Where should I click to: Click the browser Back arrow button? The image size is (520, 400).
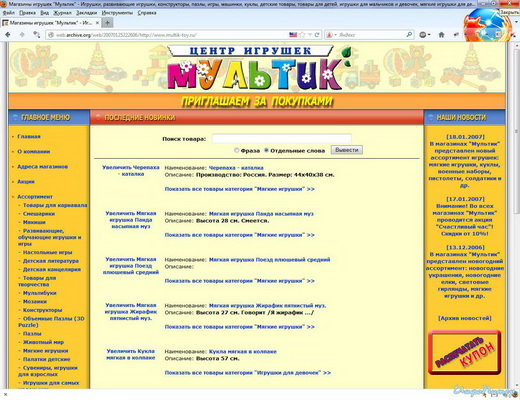(x=8, y=35)
